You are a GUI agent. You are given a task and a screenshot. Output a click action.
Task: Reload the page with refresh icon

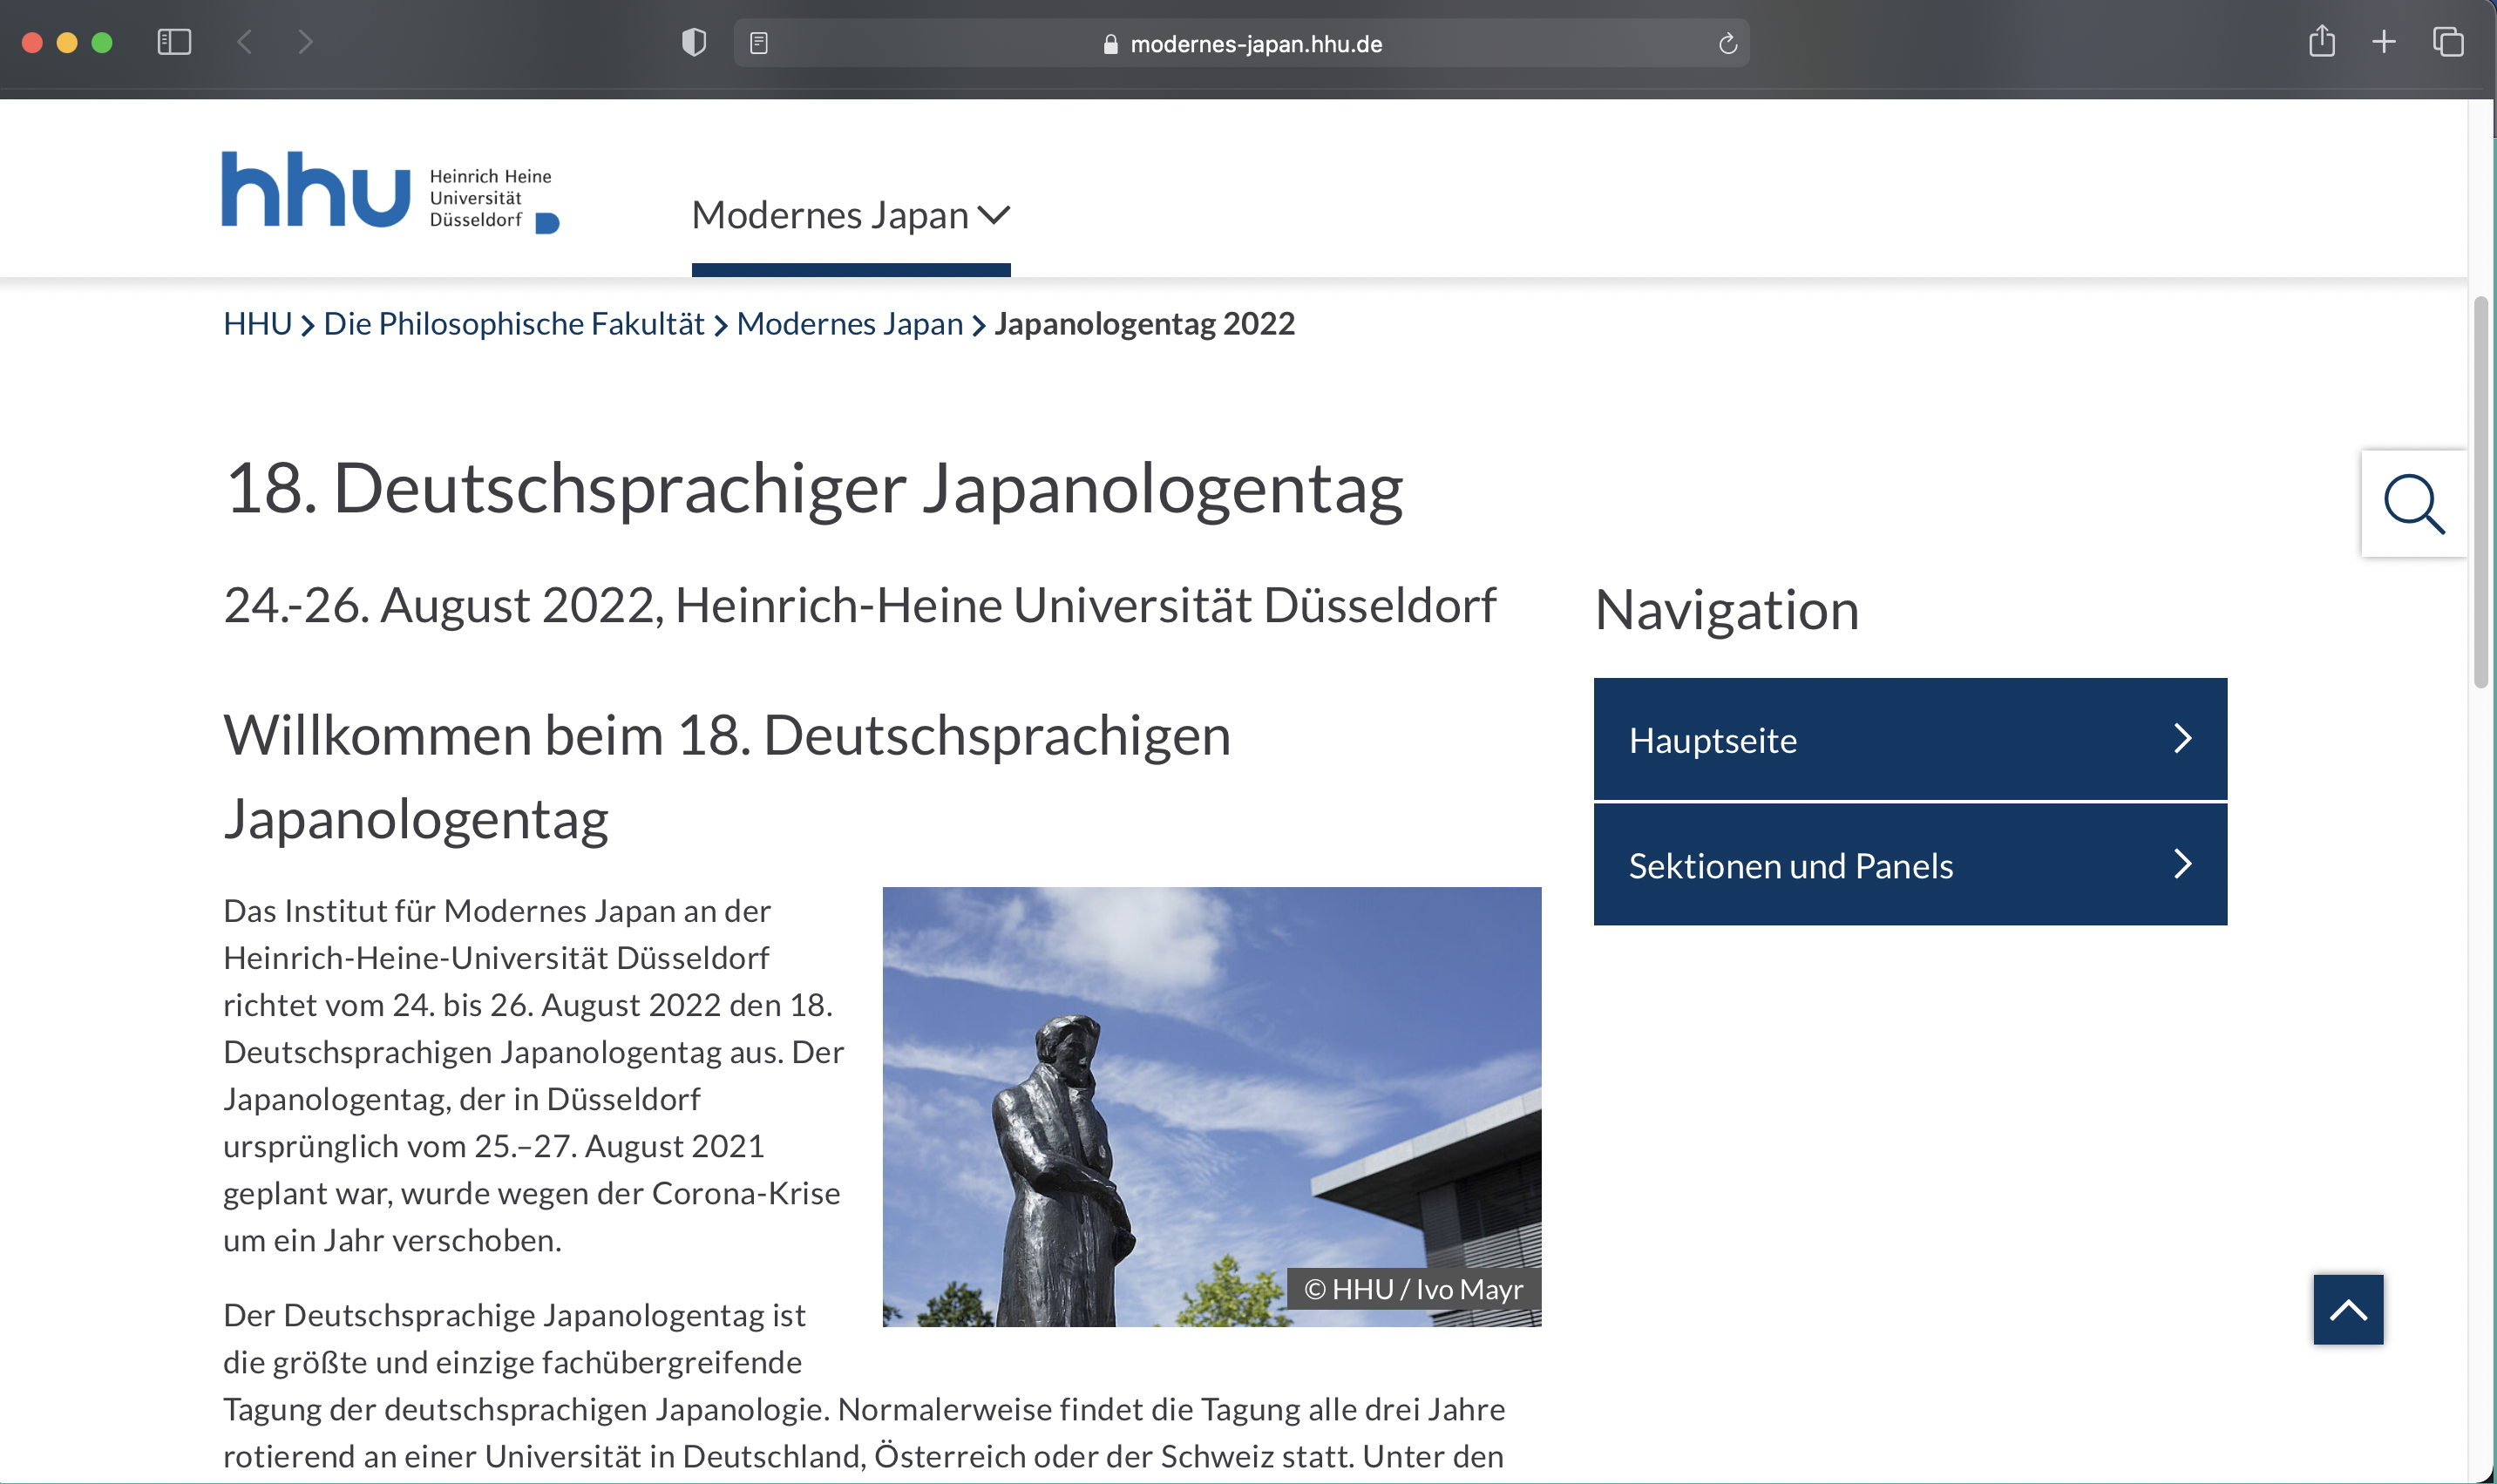click(x=1727, y=43)
